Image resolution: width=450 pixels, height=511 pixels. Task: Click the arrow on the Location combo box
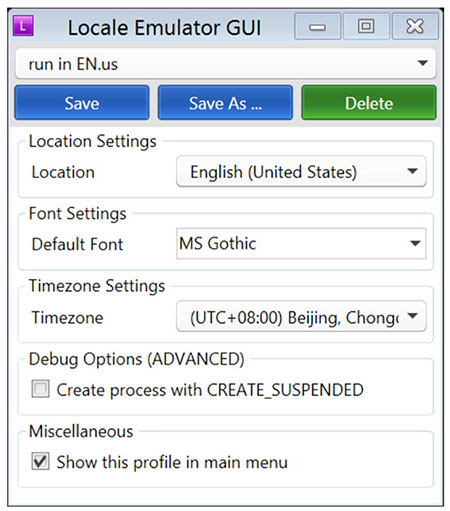[x=412, y=171]
